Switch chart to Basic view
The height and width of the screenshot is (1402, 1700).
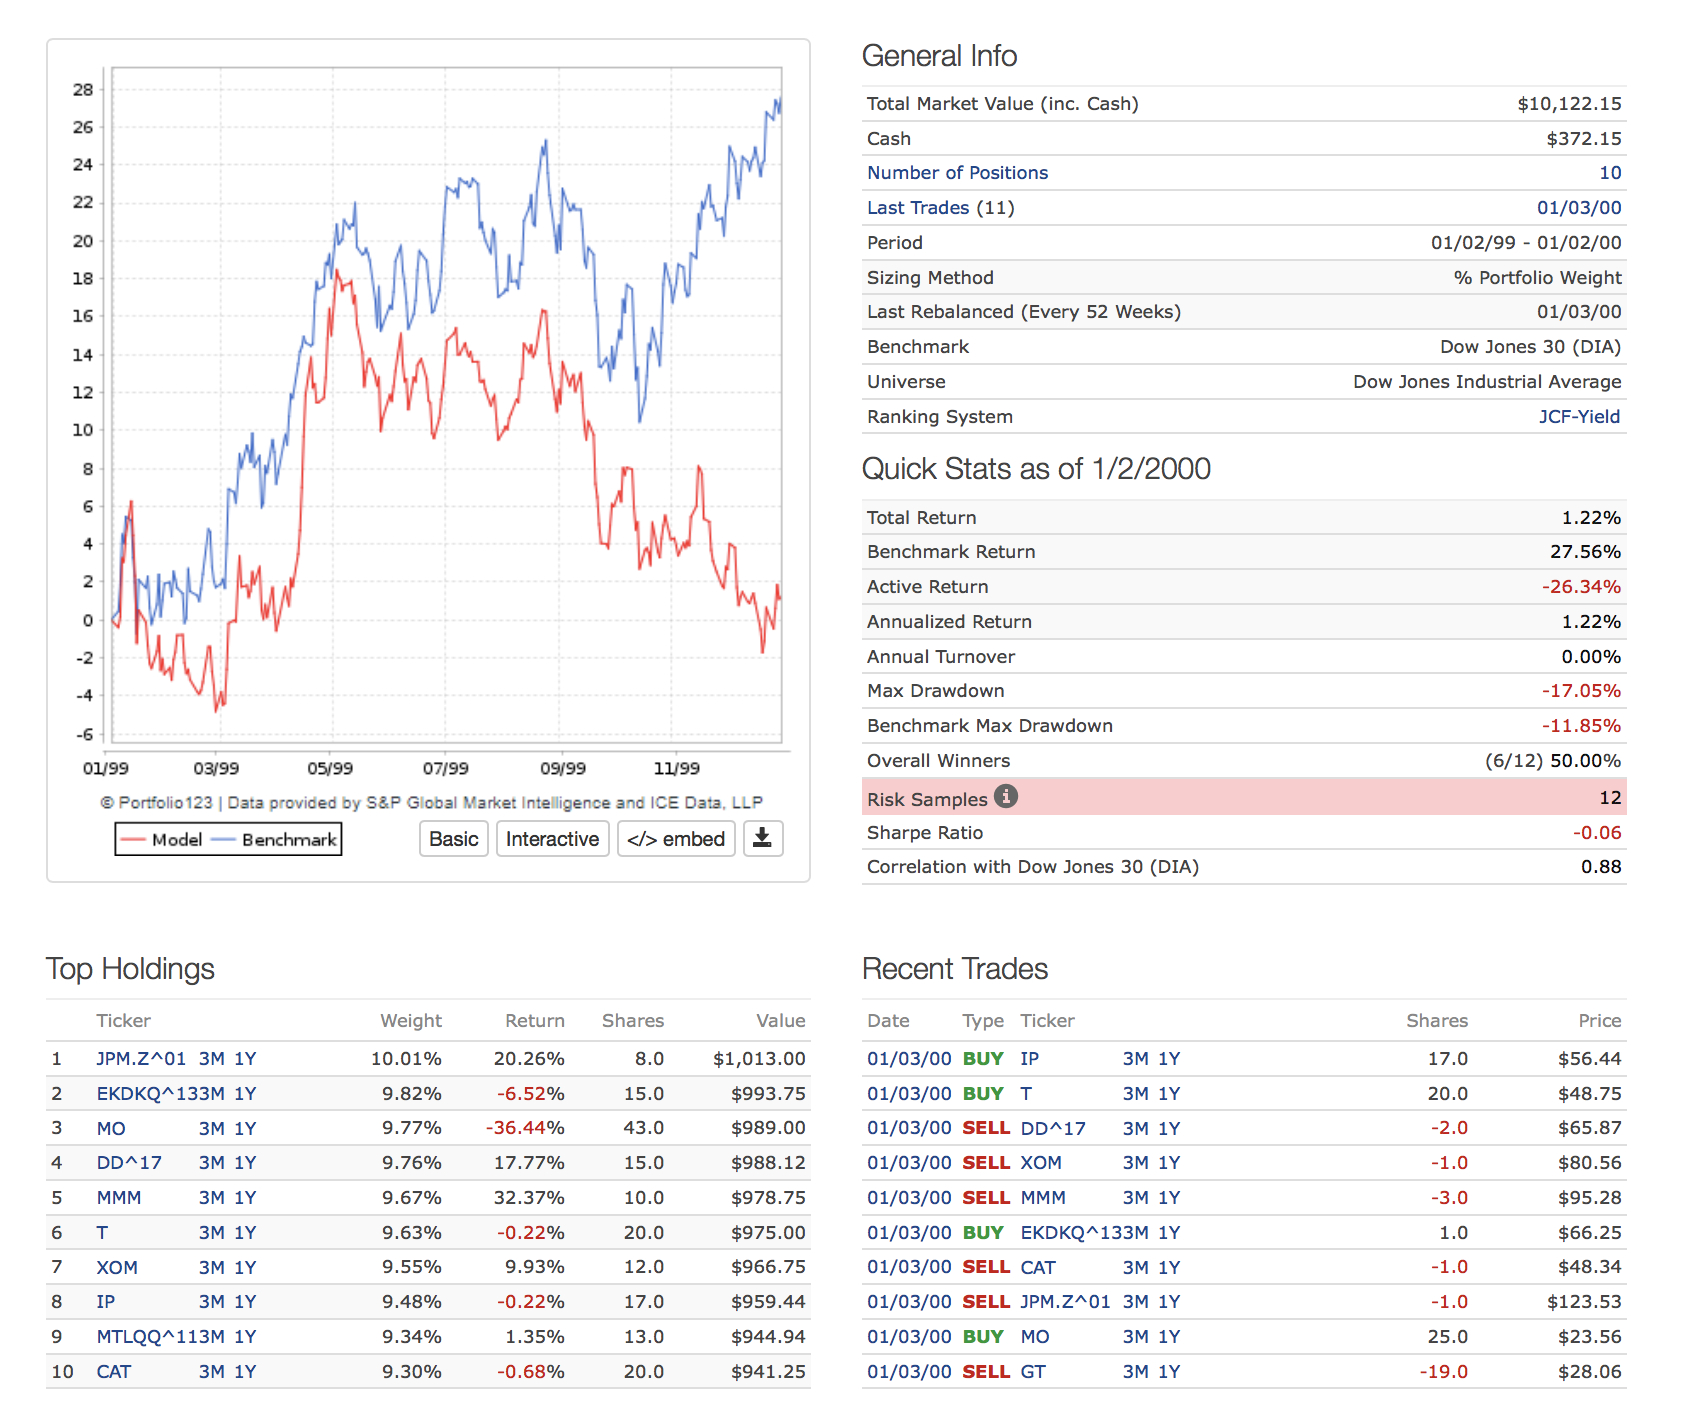[x=453, y=839]
